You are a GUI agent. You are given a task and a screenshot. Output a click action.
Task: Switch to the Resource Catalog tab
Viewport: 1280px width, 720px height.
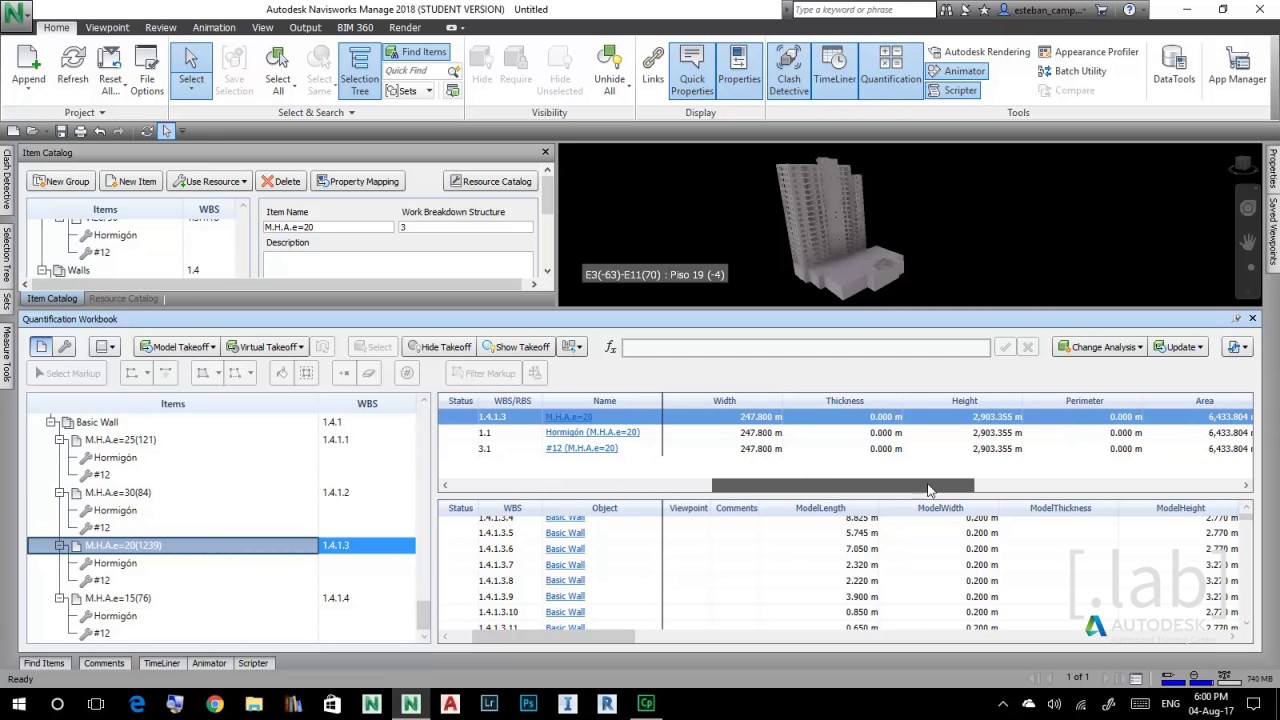(123, 298)
